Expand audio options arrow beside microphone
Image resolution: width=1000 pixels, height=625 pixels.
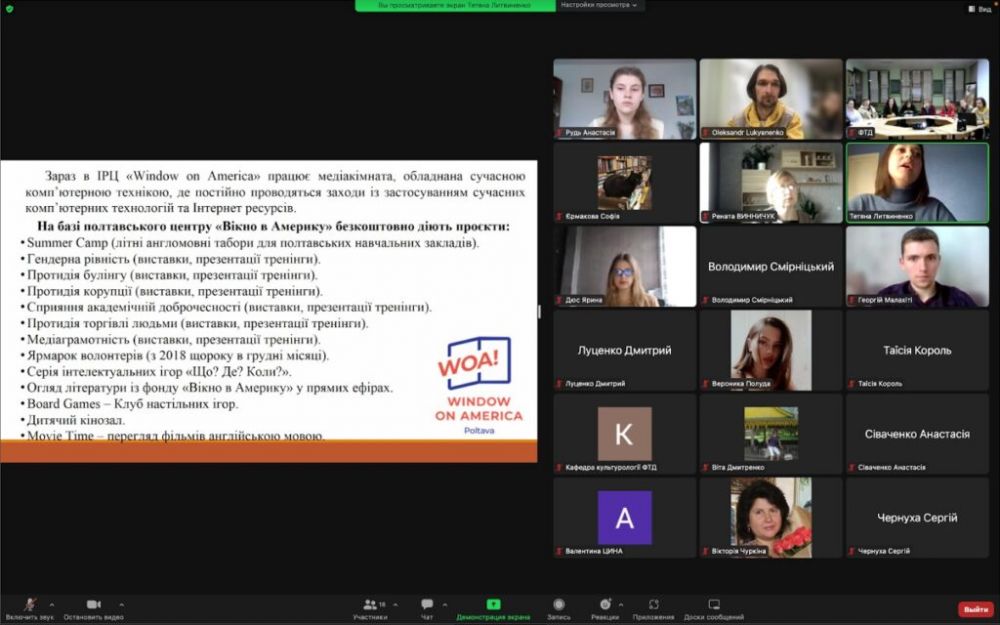point(51,604)
